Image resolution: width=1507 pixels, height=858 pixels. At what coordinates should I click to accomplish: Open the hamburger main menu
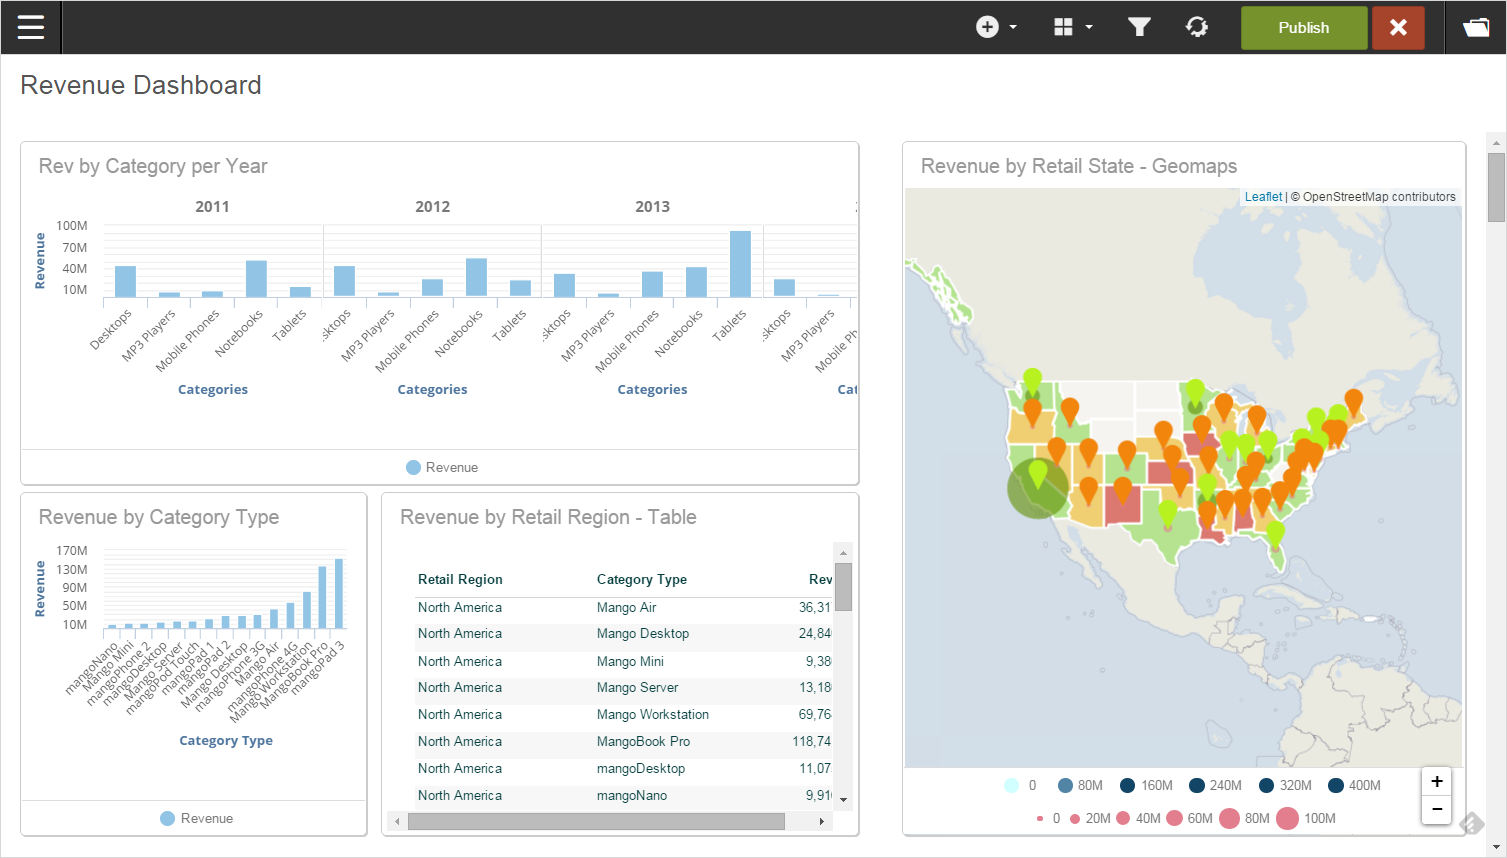pyautogui.click(x=31, y=27)
